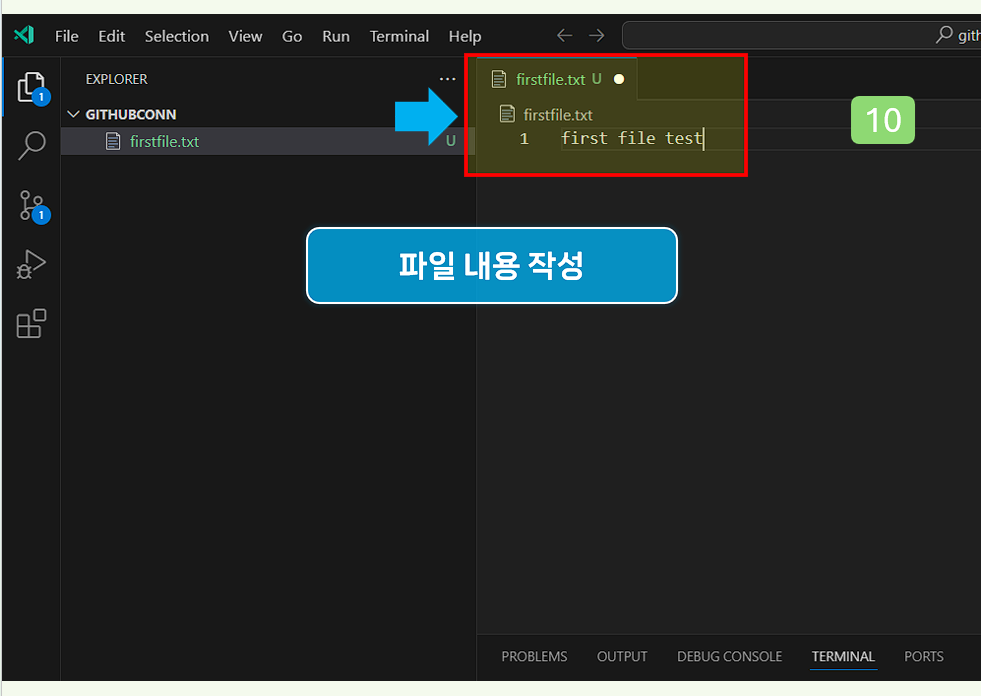Switch to the OUTPUT panel tab
The height and width of the screenshot is (696, 981).
(x=621, y=656)
